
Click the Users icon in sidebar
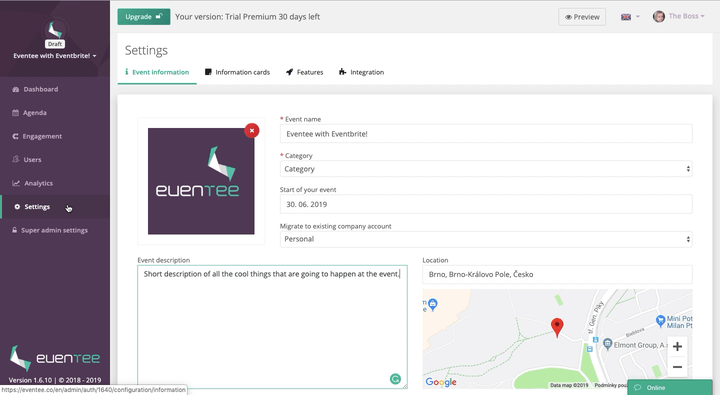click(16, 159)
